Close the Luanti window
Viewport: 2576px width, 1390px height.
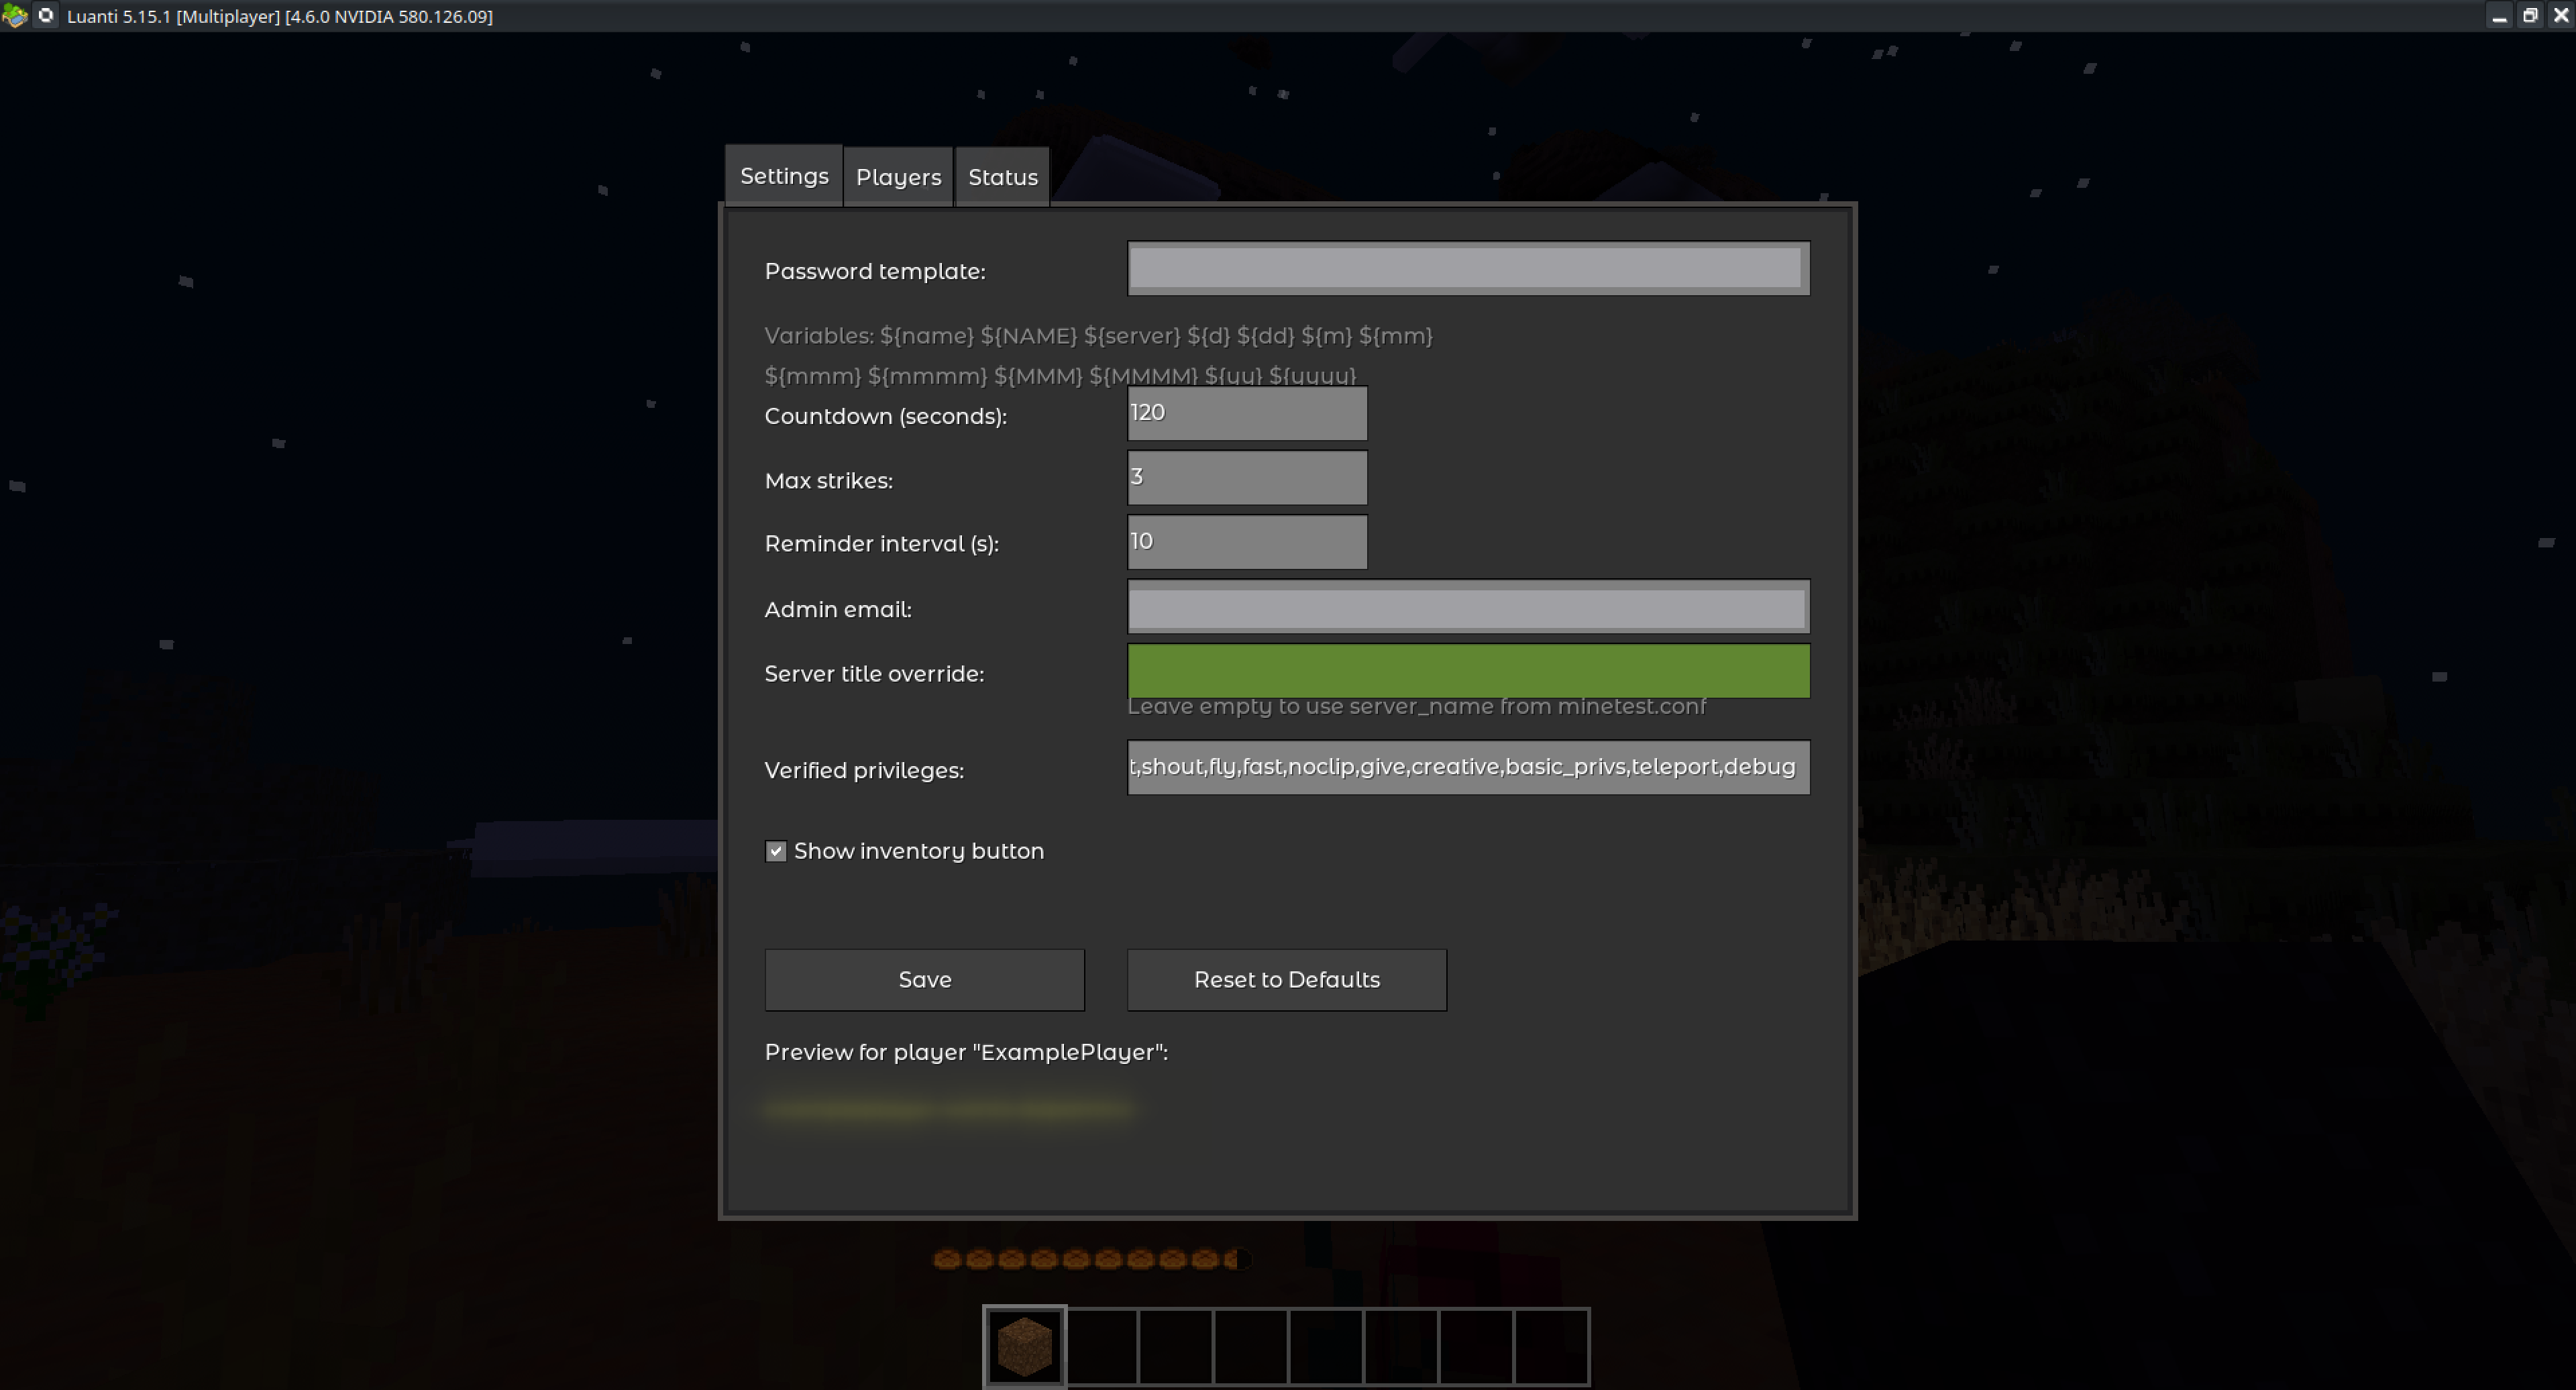click(x=2561, y=16)
